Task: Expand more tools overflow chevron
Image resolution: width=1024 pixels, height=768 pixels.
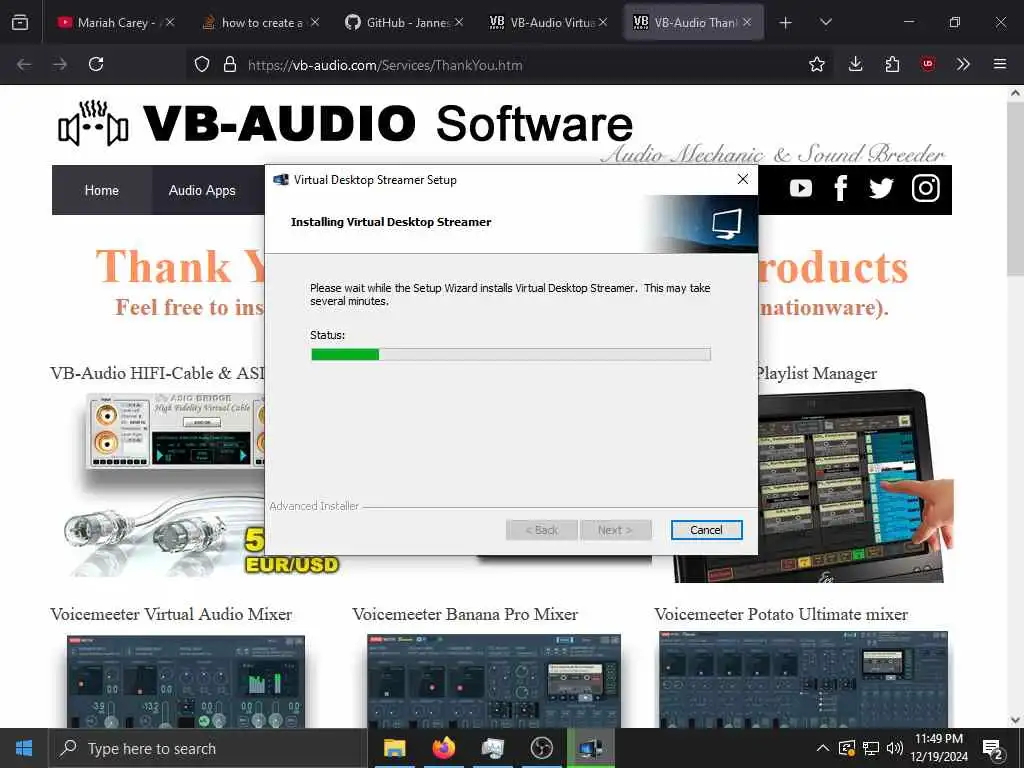Action: tap(963, 65)
